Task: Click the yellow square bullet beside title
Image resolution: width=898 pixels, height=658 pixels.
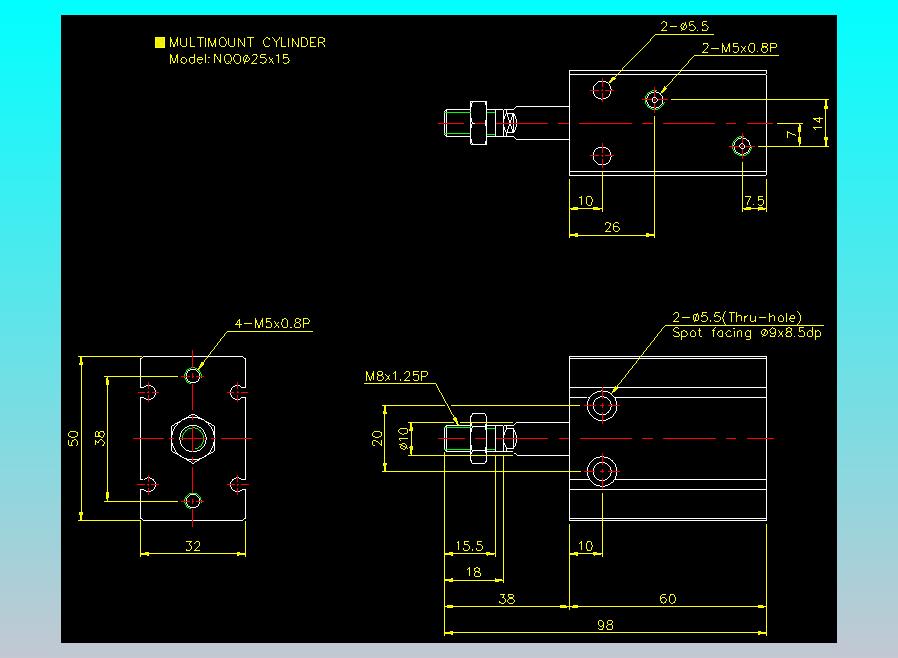Action: point(160,42)
